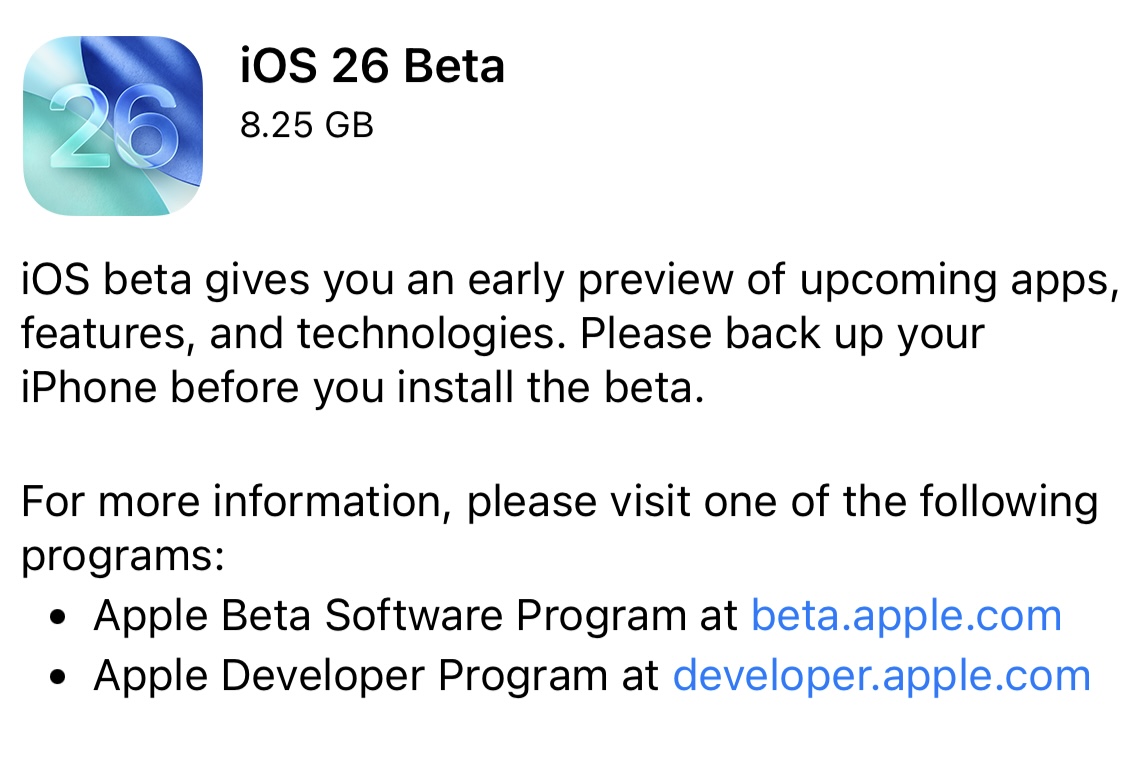This screenshot has height=769, width=1132.
Task: Select the 8.25 GB download size text
Action: click(x=306, y=126)
